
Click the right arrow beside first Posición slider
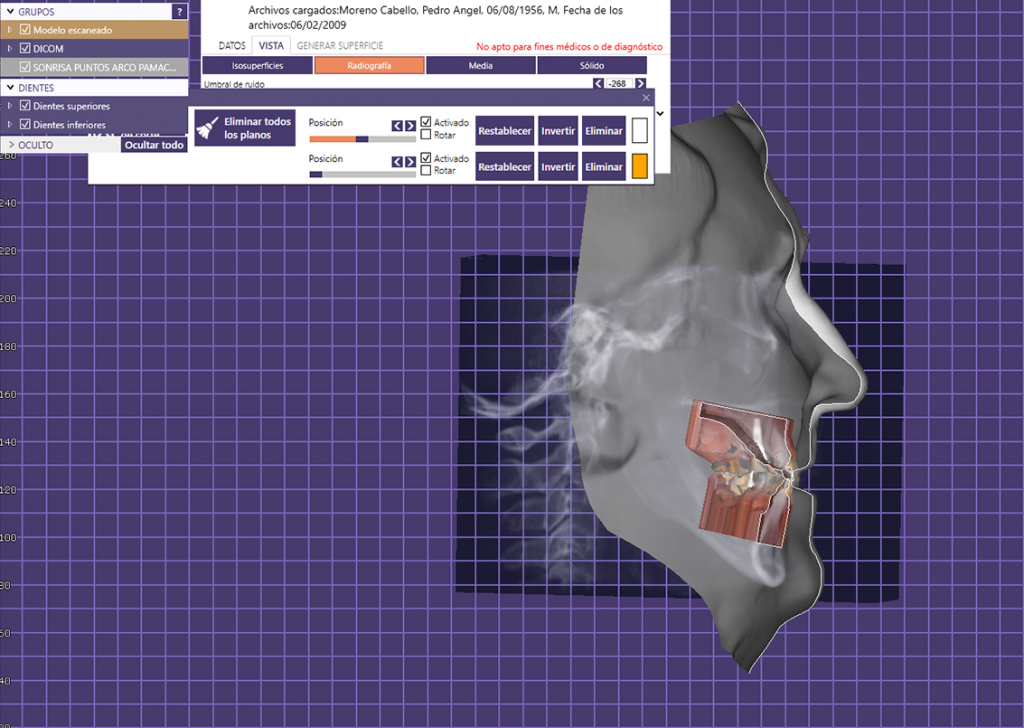click(410, 125)
